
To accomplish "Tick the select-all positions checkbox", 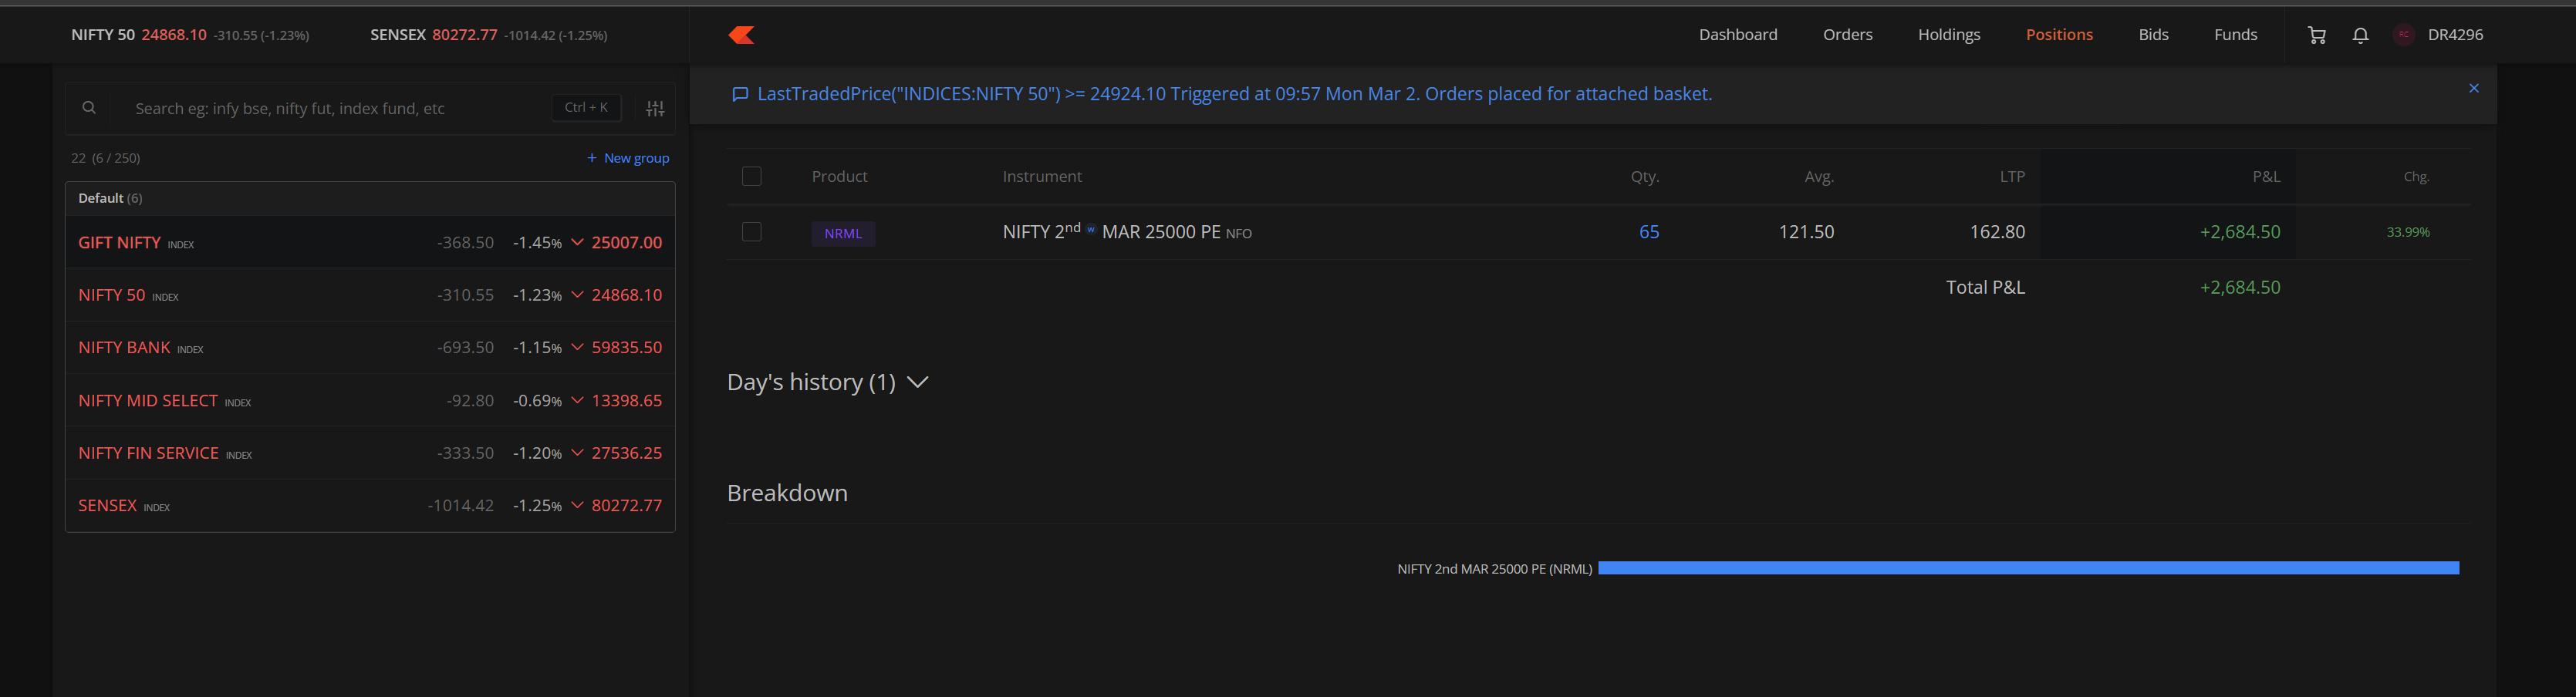I will (x=752, y=176).
